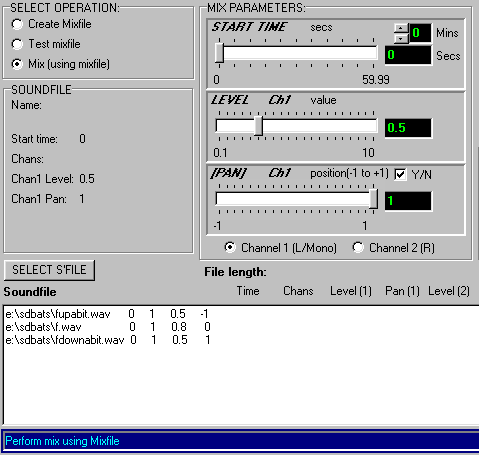Click the Soundfile column header
This screenshot has width=479, height=455.
point(30,292)
